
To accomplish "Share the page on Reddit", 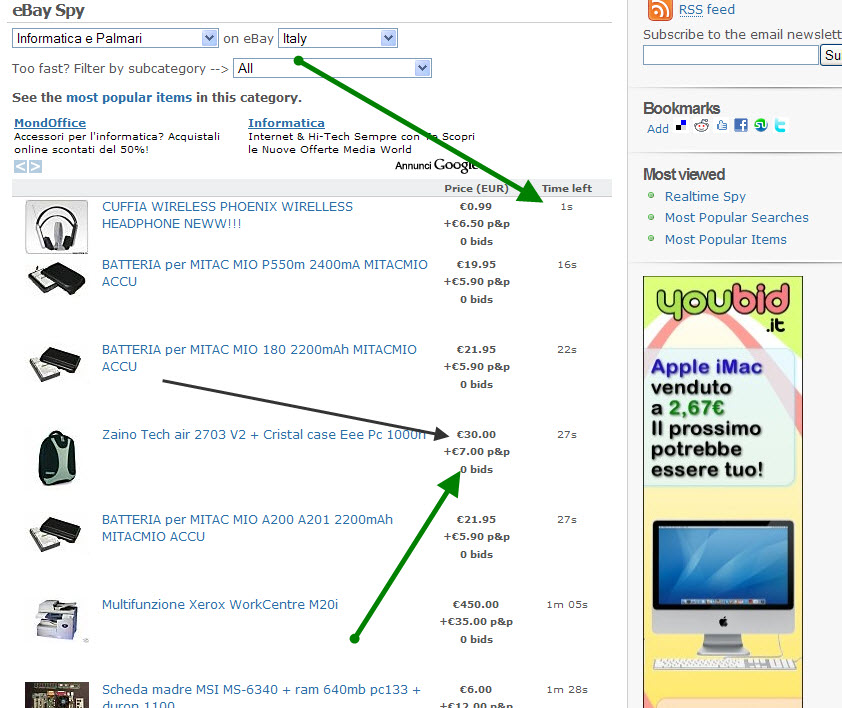I will [x=701, y=126].
